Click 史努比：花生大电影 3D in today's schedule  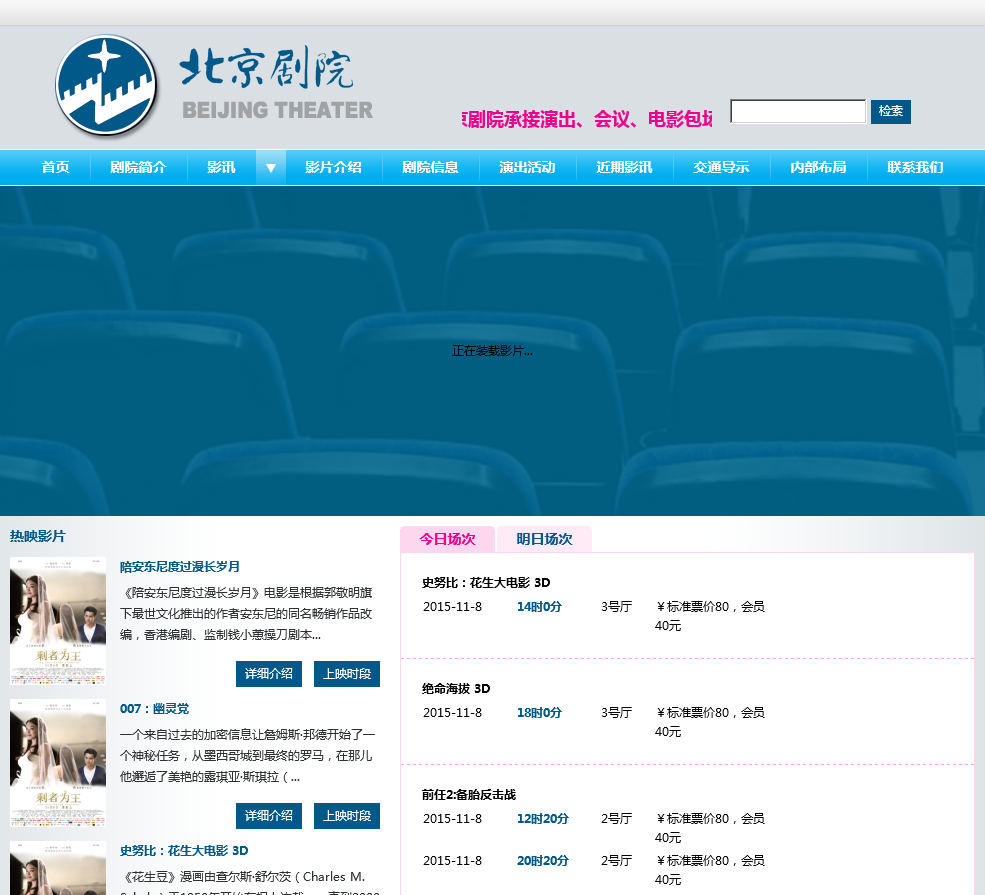pyautogui.click(x=486, y=583)
